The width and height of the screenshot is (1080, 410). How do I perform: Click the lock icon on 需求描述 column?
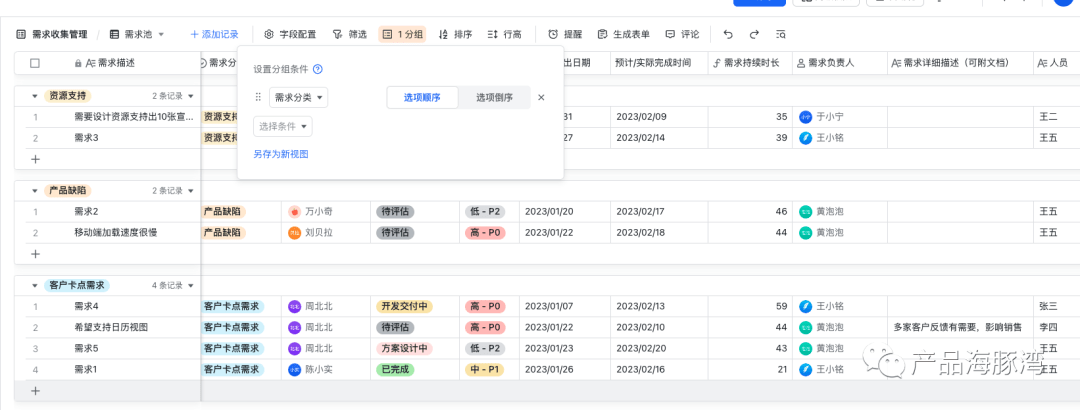[x=79, y=63]
